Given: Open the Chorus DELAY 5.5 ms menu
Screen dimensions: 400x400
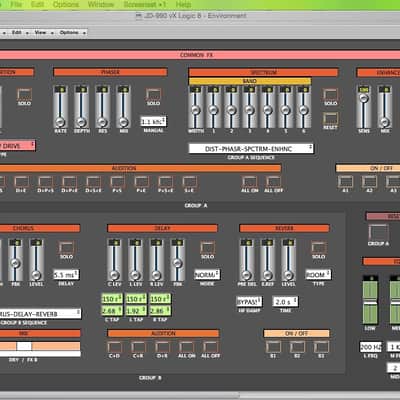Looking at the screenshot, I should [66, 275].
